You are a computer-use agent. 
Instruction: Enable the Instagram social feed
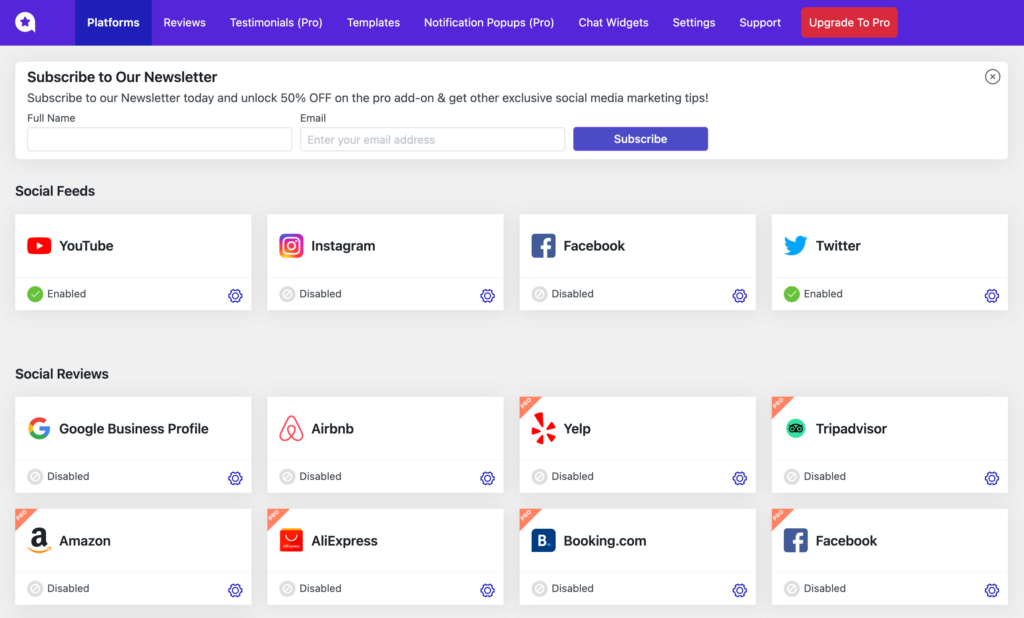(x=287, y=294)
